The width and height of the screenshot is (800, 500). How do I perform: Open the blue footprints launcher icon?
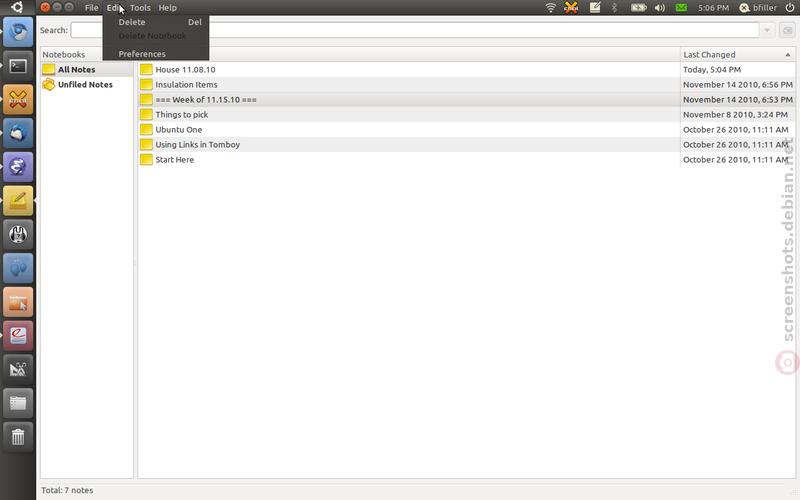click(x=18, y=268)
